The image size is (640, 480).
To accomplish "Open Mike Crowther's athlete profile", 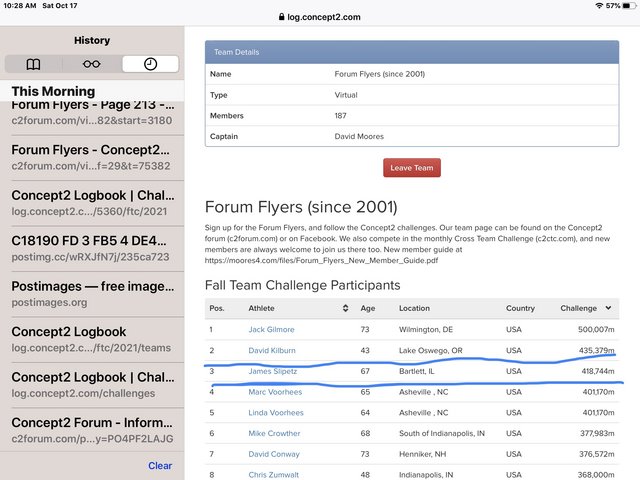I will (x=274, y=433).
